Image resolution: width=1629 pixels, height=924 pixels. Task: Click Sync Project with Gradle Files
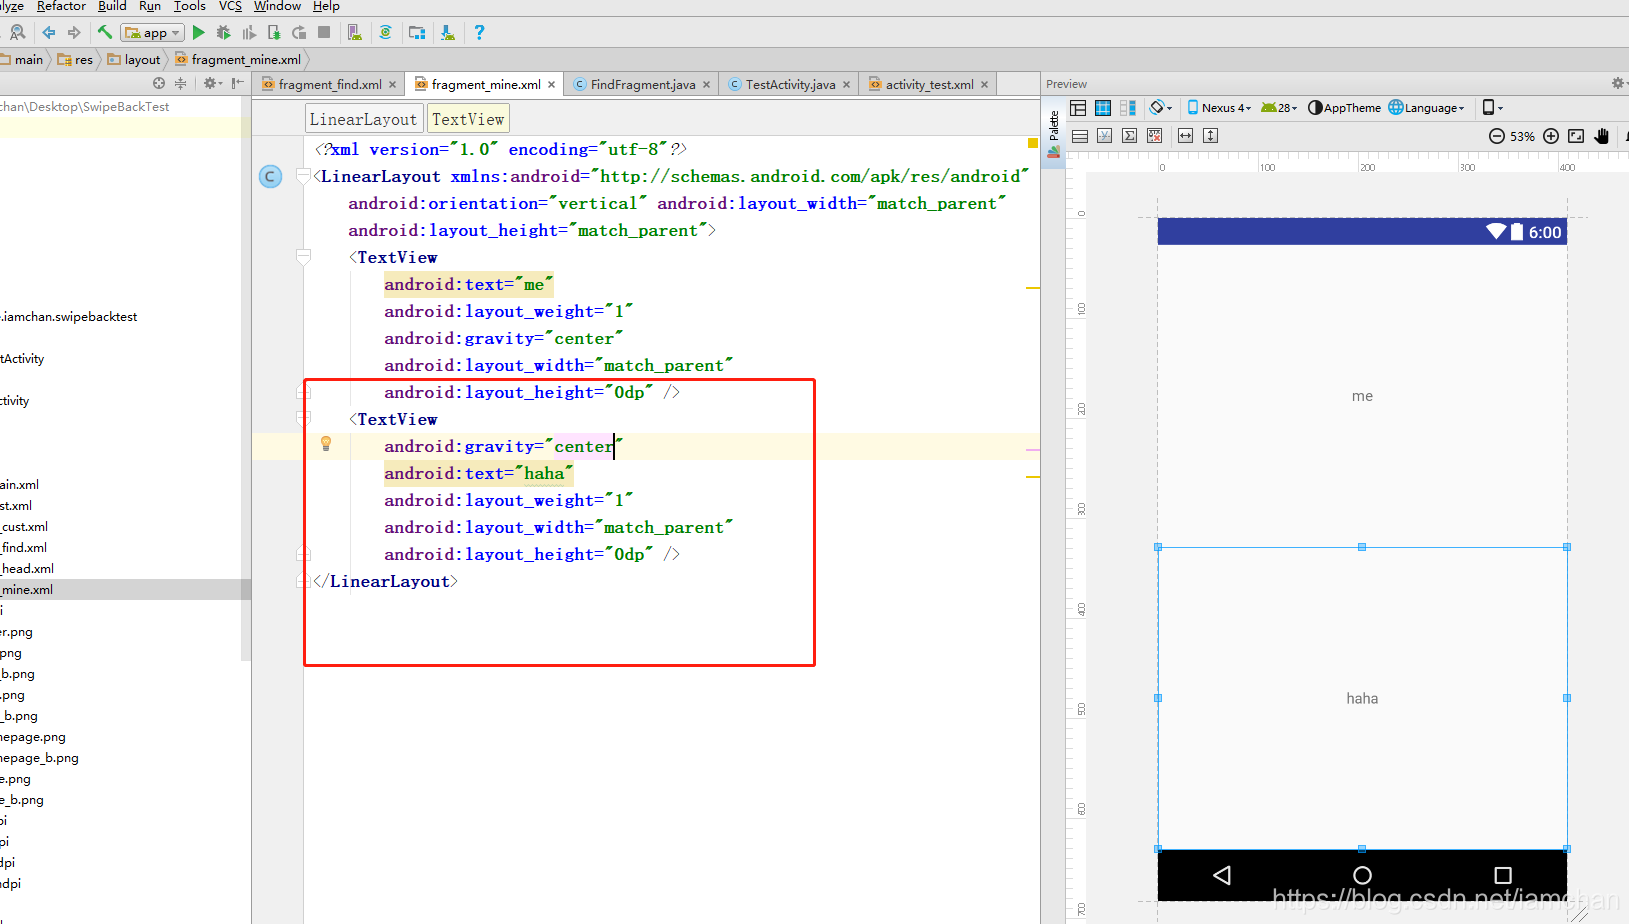point(385,32)
